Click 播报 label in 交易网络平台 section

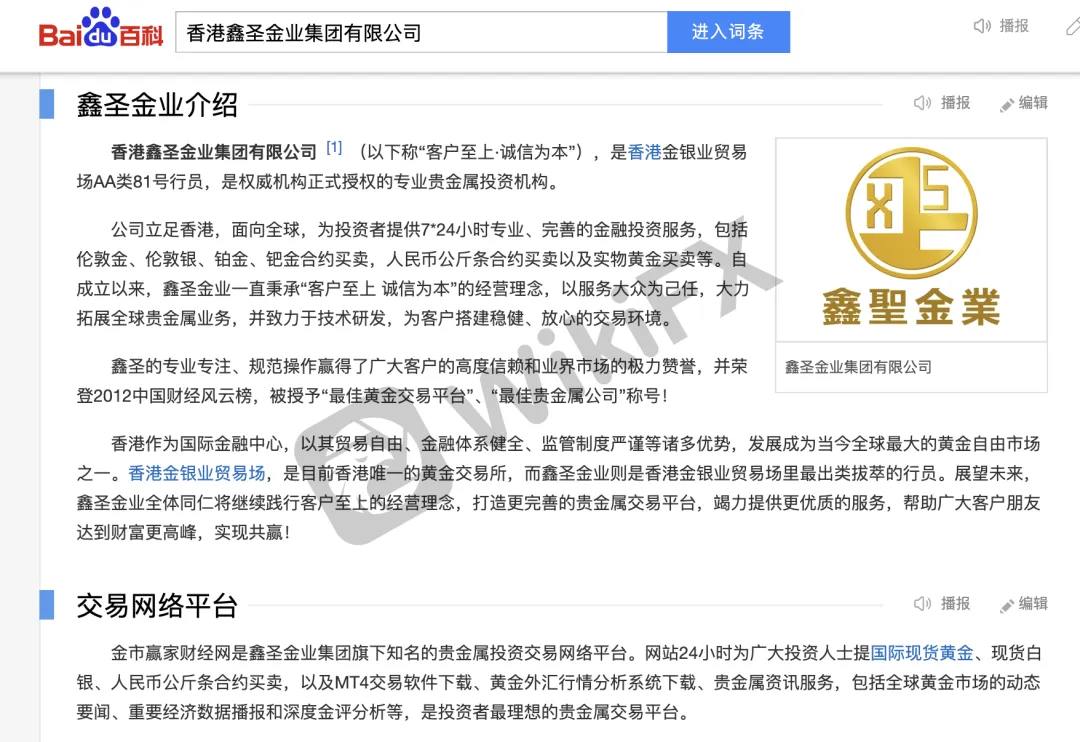point(955,604)
